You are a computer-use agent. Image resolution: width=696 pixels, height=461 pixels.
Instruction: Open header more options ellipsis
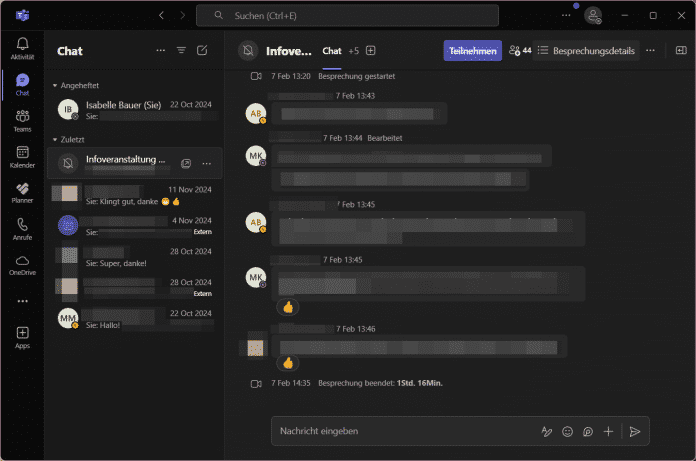[650, 50]
